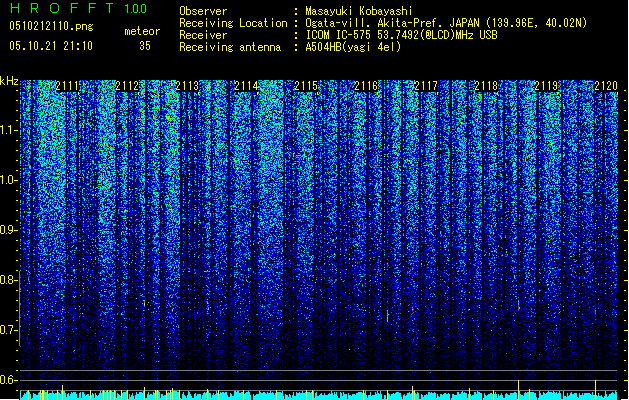Click the 2120 time marker
Image resolution: width=629 pixels, height=400 pixels.
[606, 86]
